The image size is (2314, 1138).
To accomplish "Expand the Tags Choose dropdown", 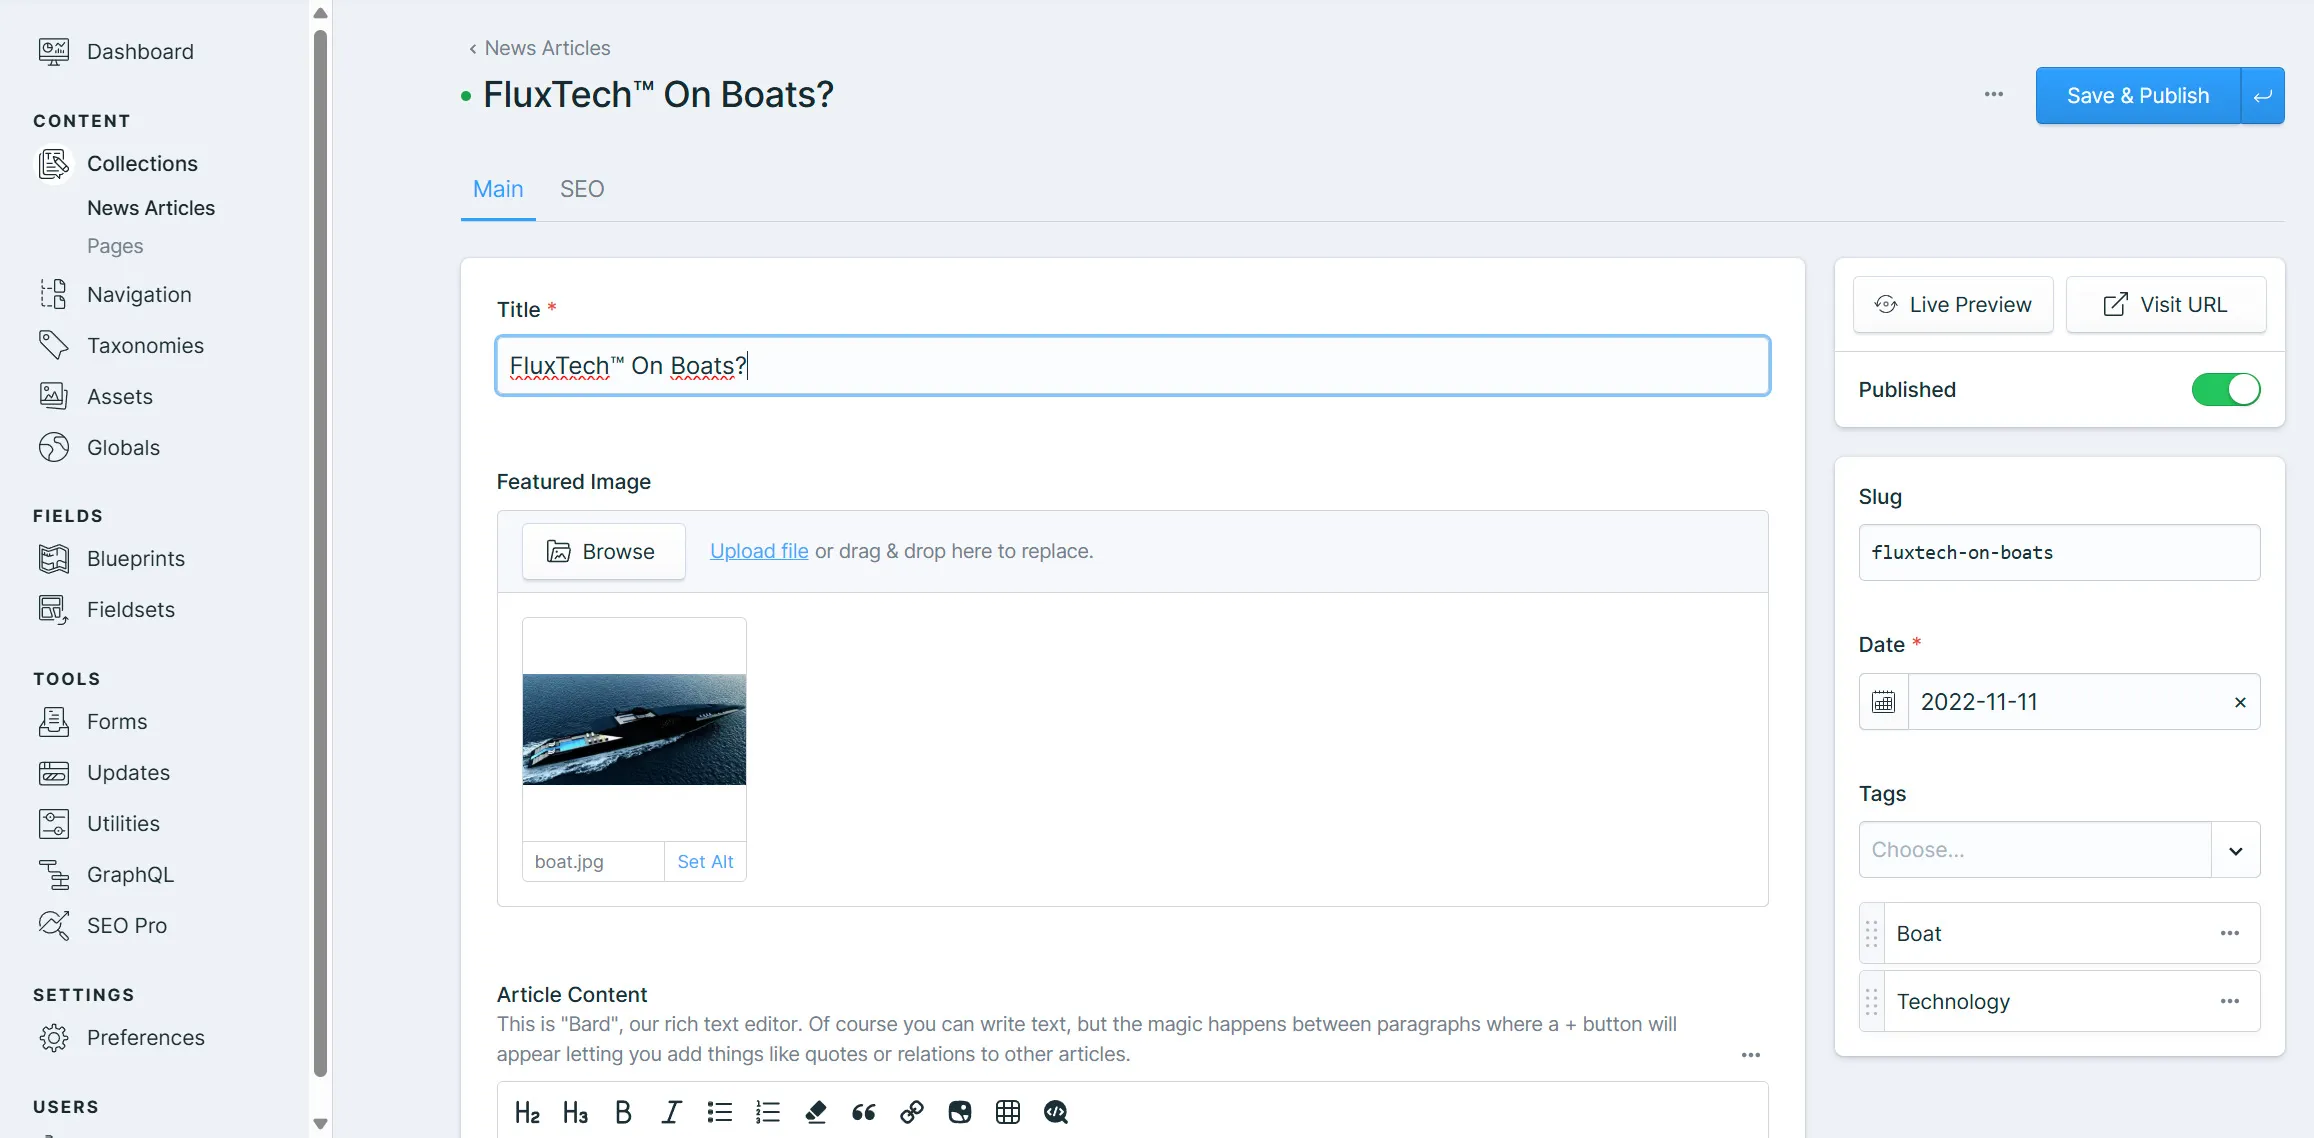I will point(2235,850).
